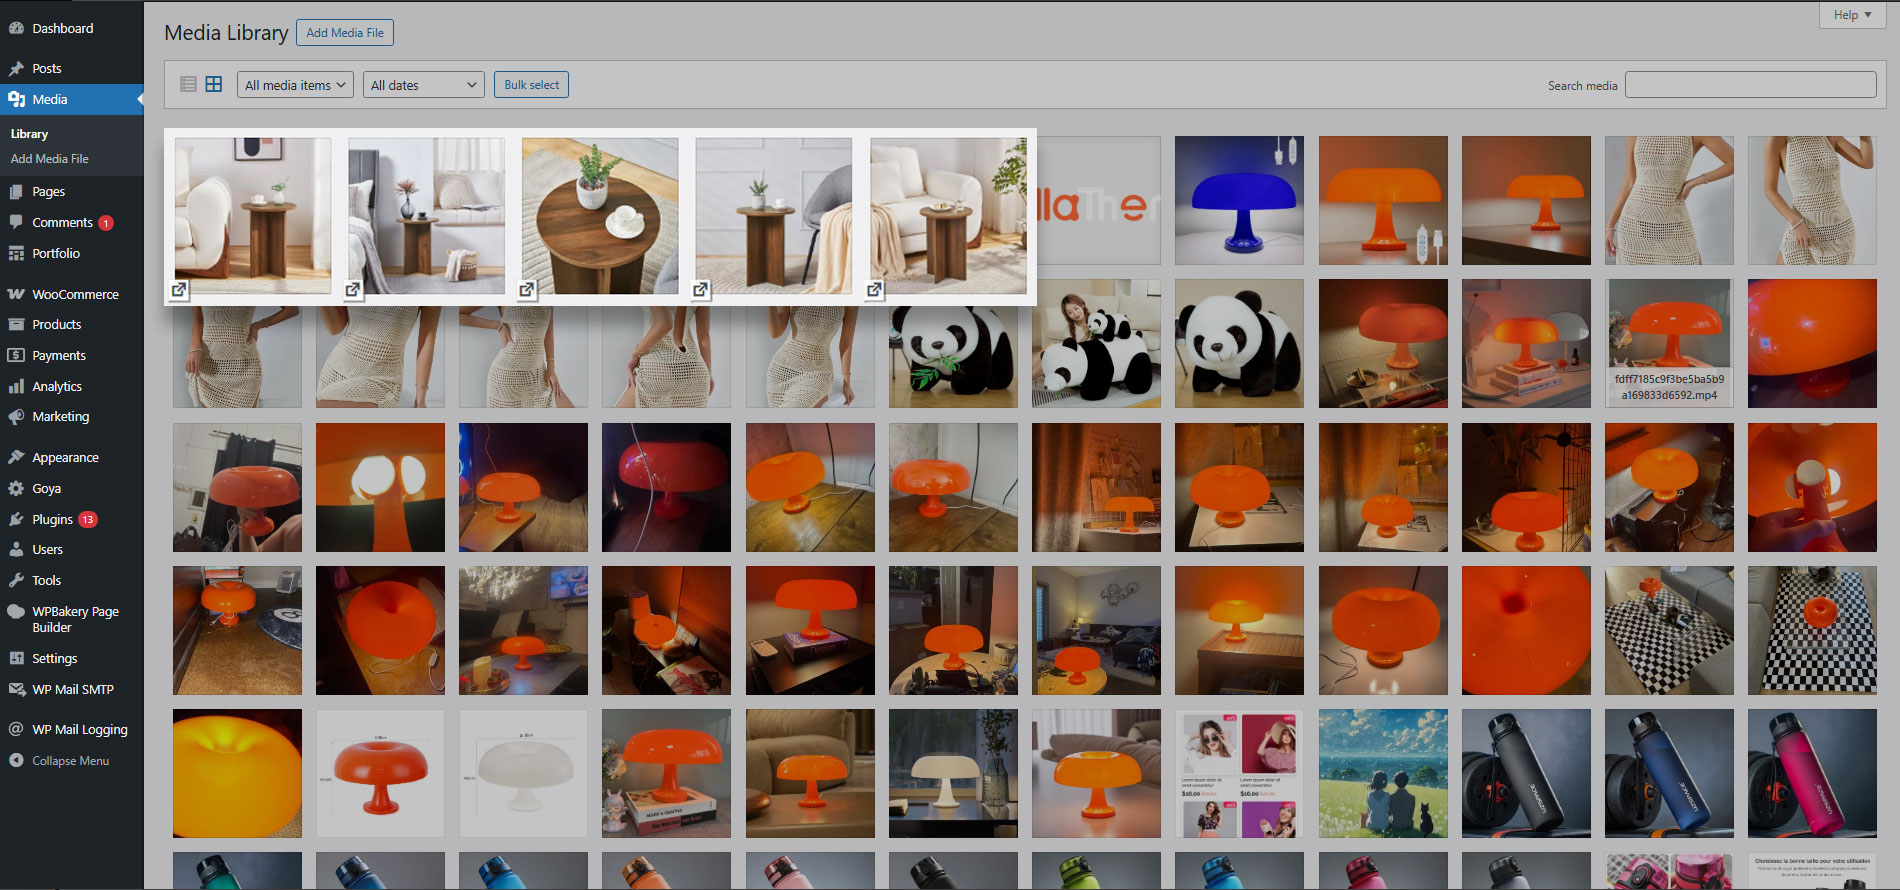
Task: Click the Portfolio grid icon
Action: click(x=16, y=253)
